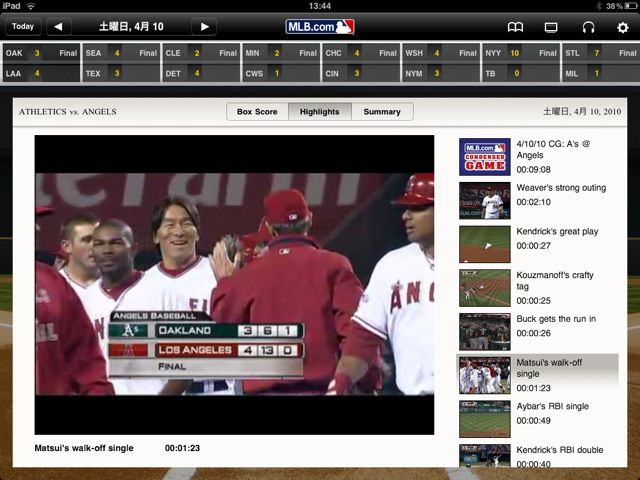Select SEA vs TEX scoreboard game

(121, 63)
